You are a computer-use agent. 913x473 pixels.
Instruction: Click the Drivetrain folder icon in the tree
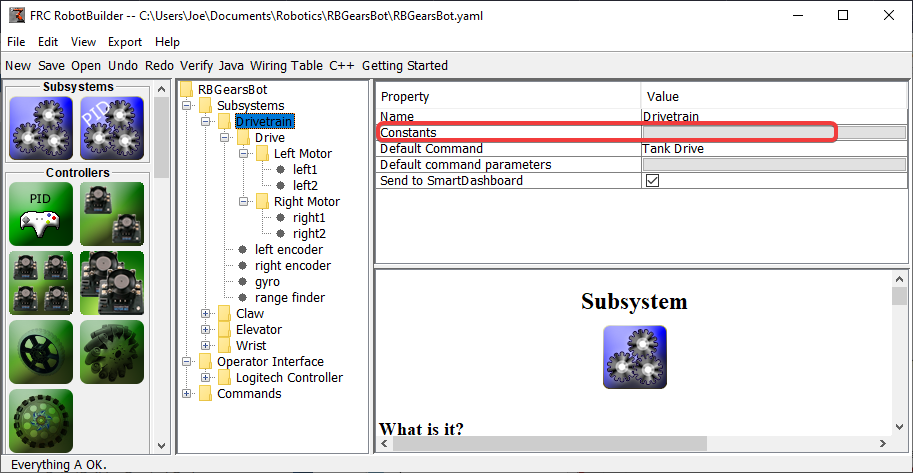click(224, 122)
